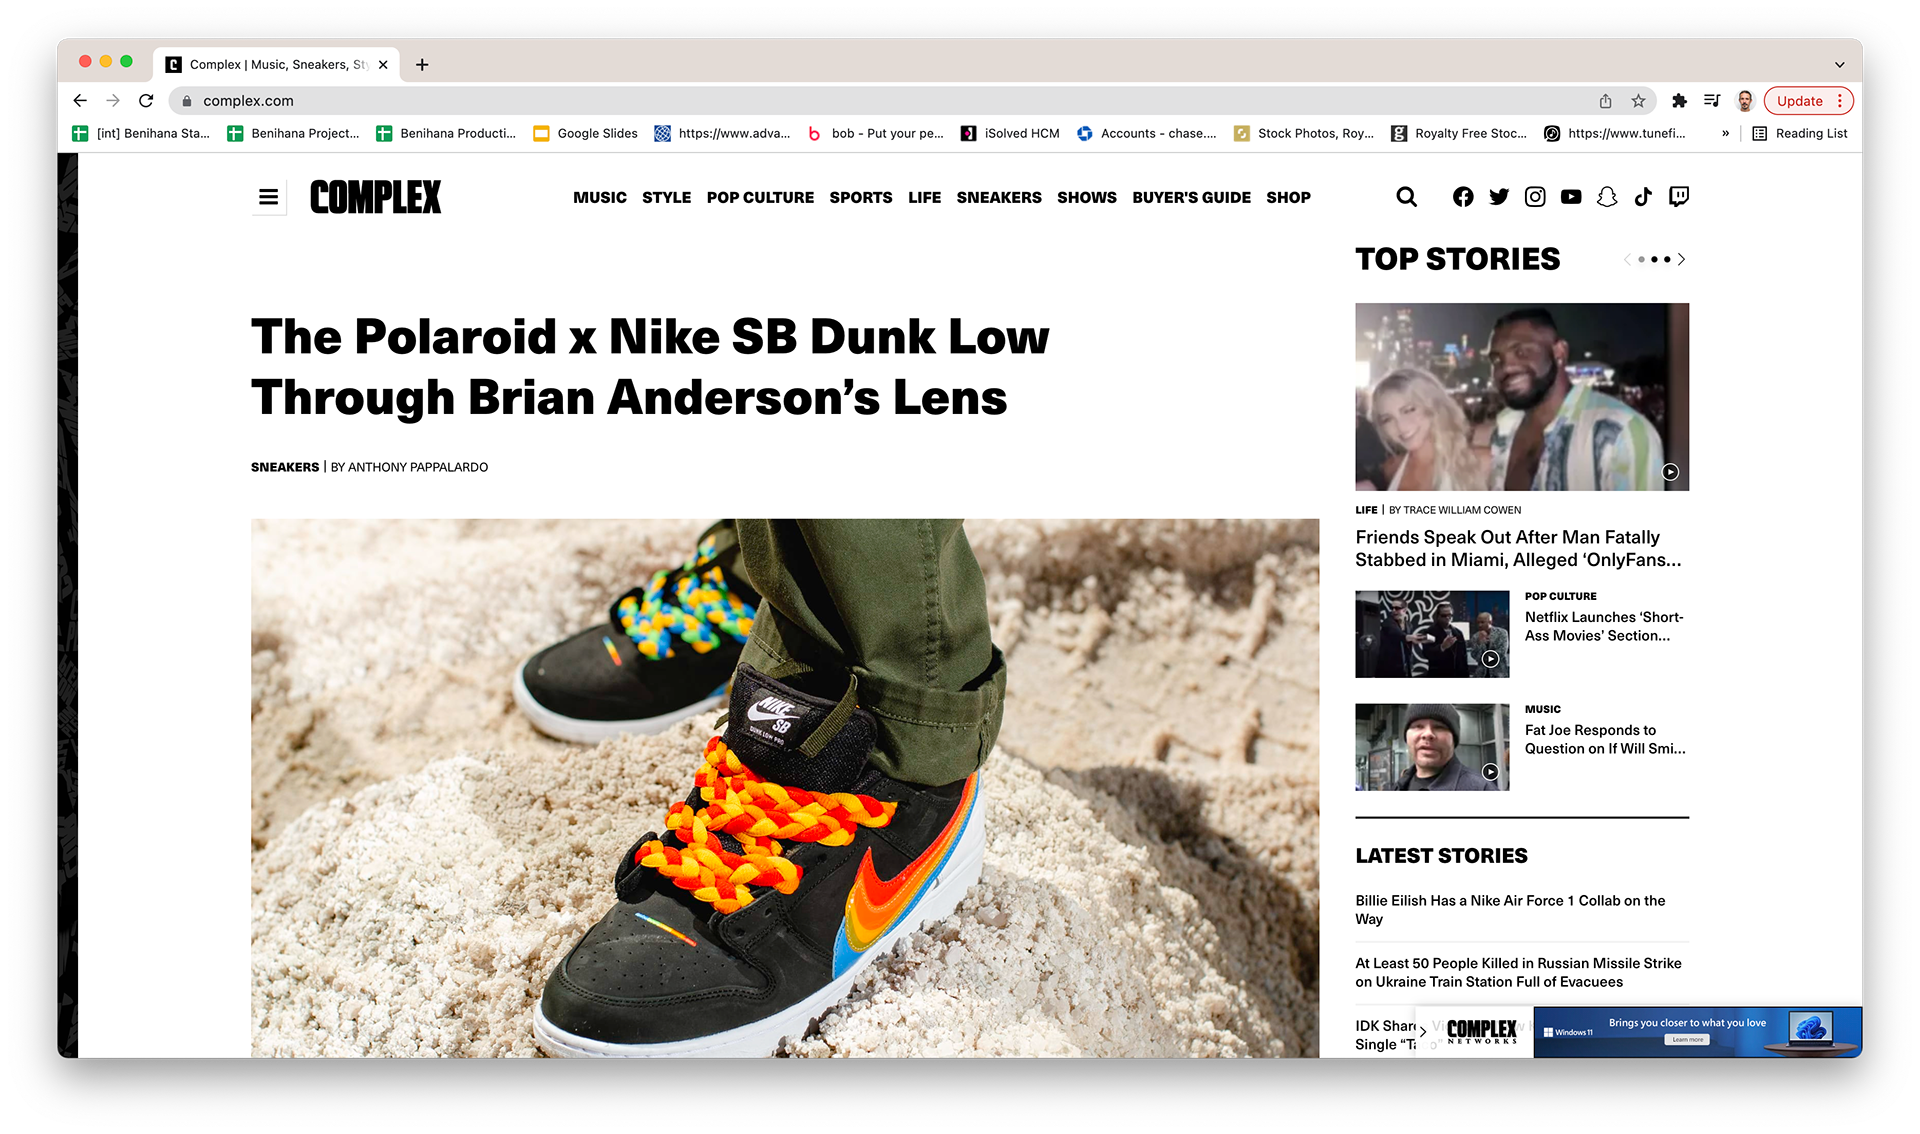Open the Royalty Free Stock bookmark
This screenshot has height=1134, width=1920.
pos(1459,133)
